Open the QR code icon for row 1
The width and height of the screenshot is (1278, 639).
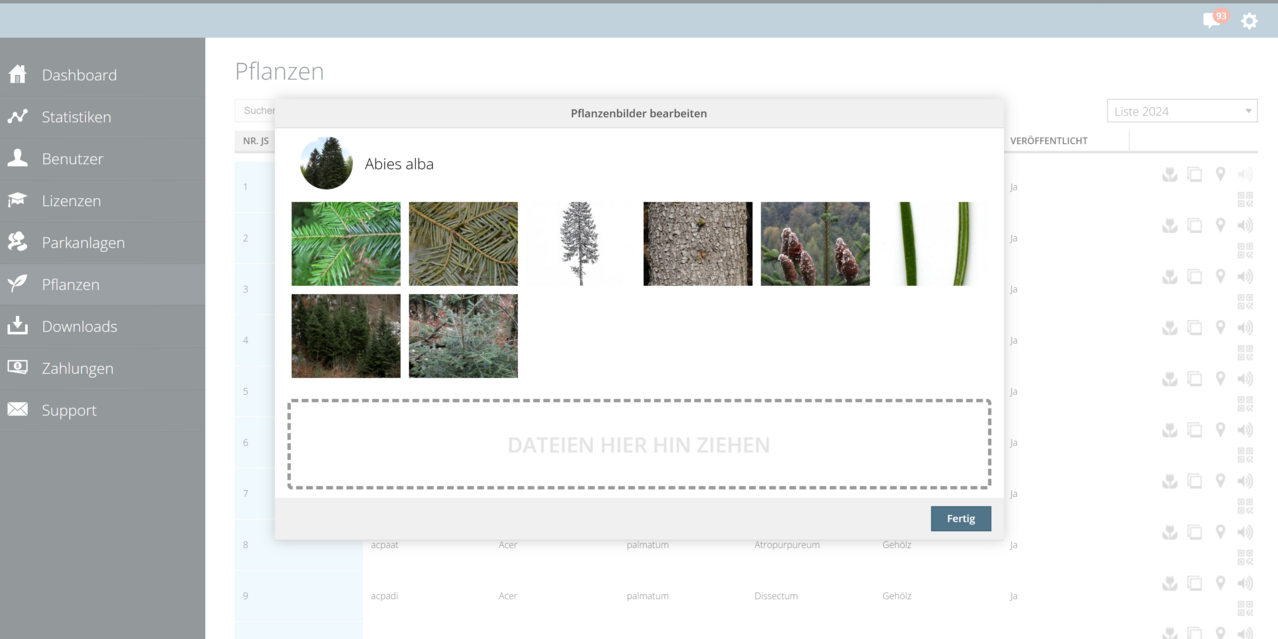tap(1245, 199)
